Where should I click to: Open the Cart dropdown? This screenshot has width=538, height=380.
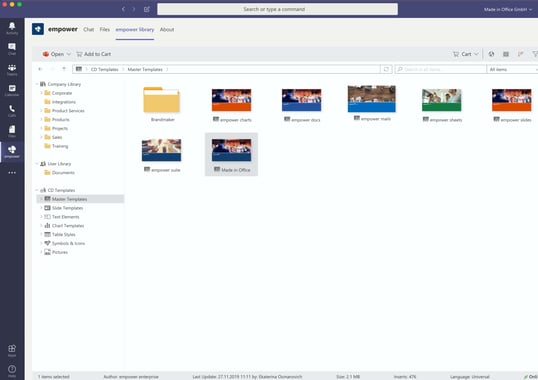(x=465, y=54)
